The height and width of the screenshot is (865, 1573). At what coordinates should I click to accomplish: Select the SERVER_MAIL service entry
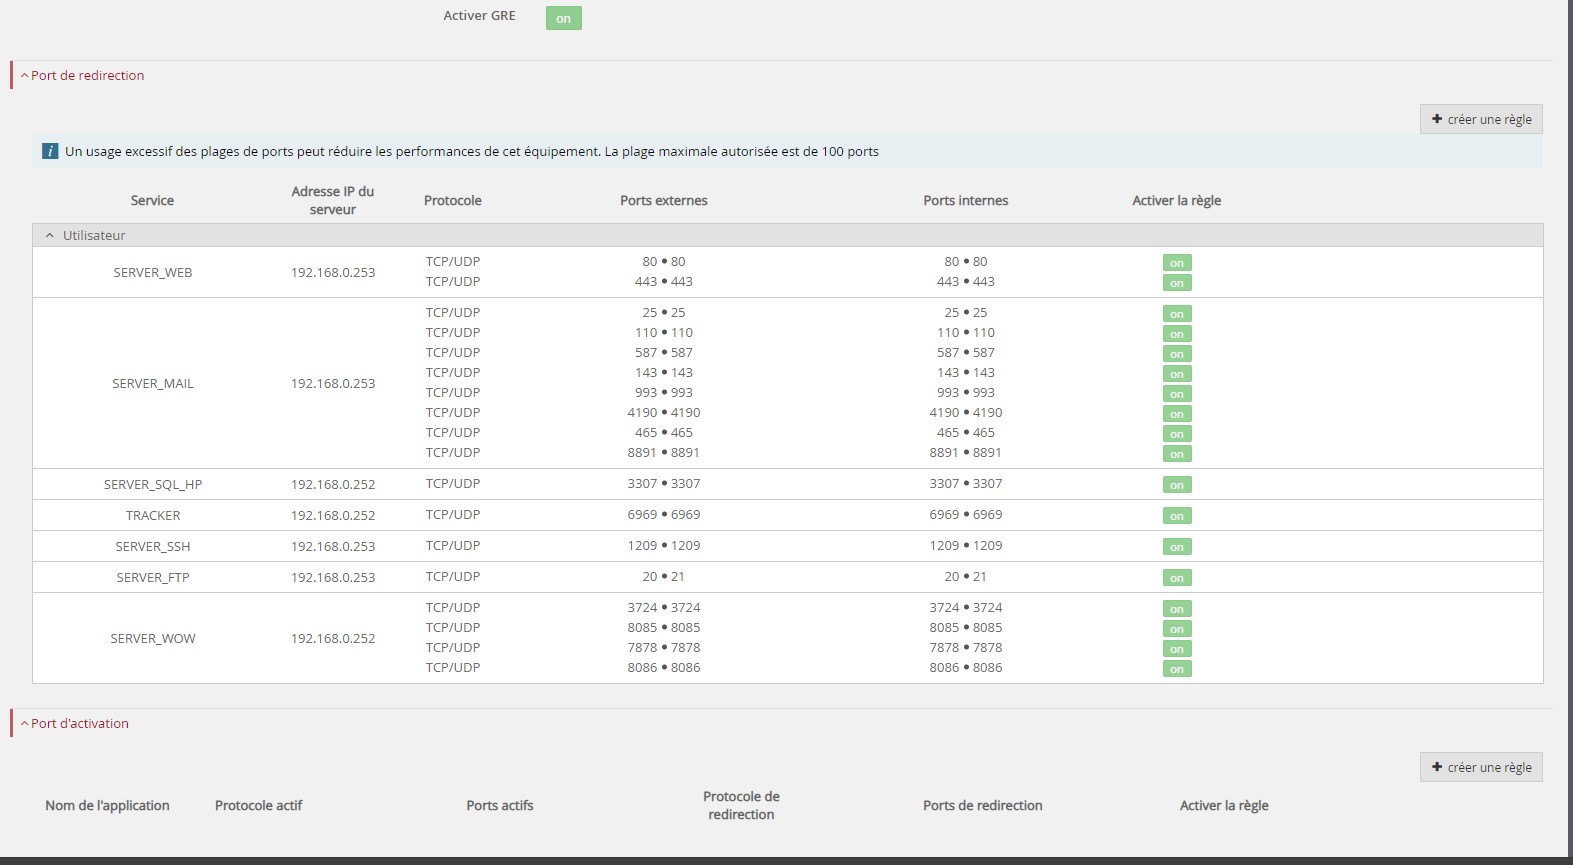coord(152,384)
